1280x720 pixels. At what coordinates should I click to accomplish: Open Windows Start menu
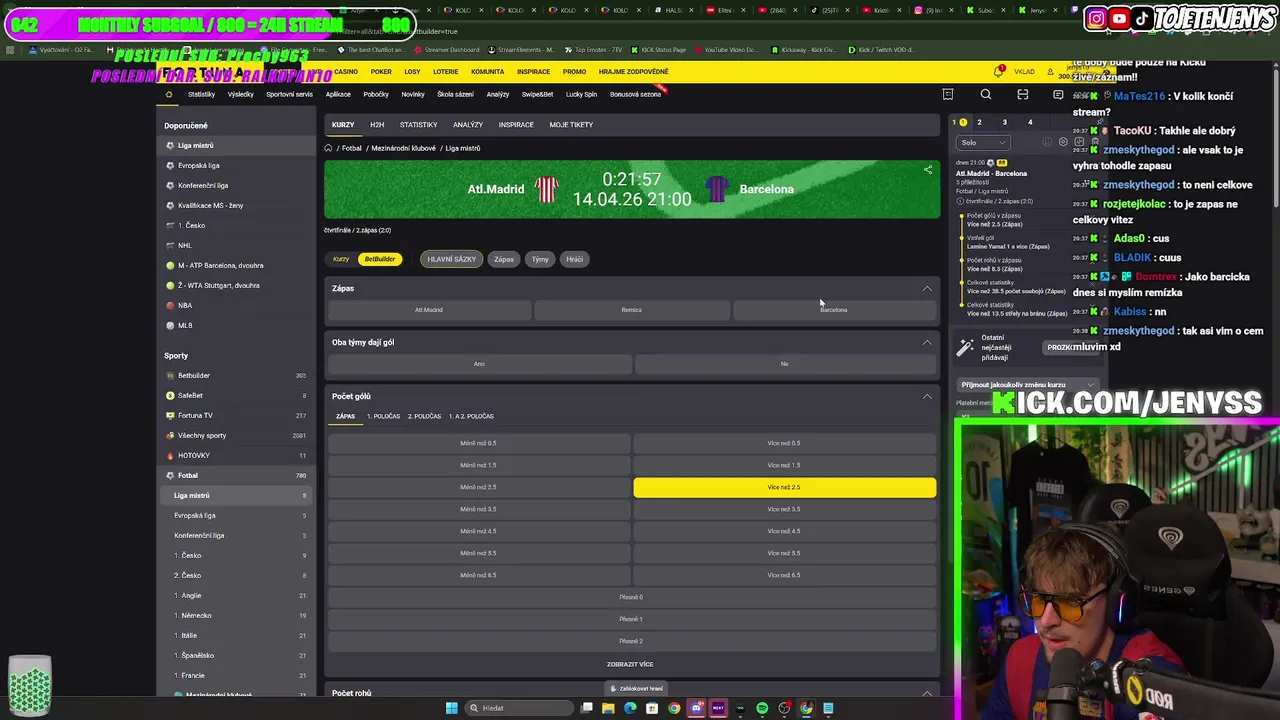tap(451, 708)
